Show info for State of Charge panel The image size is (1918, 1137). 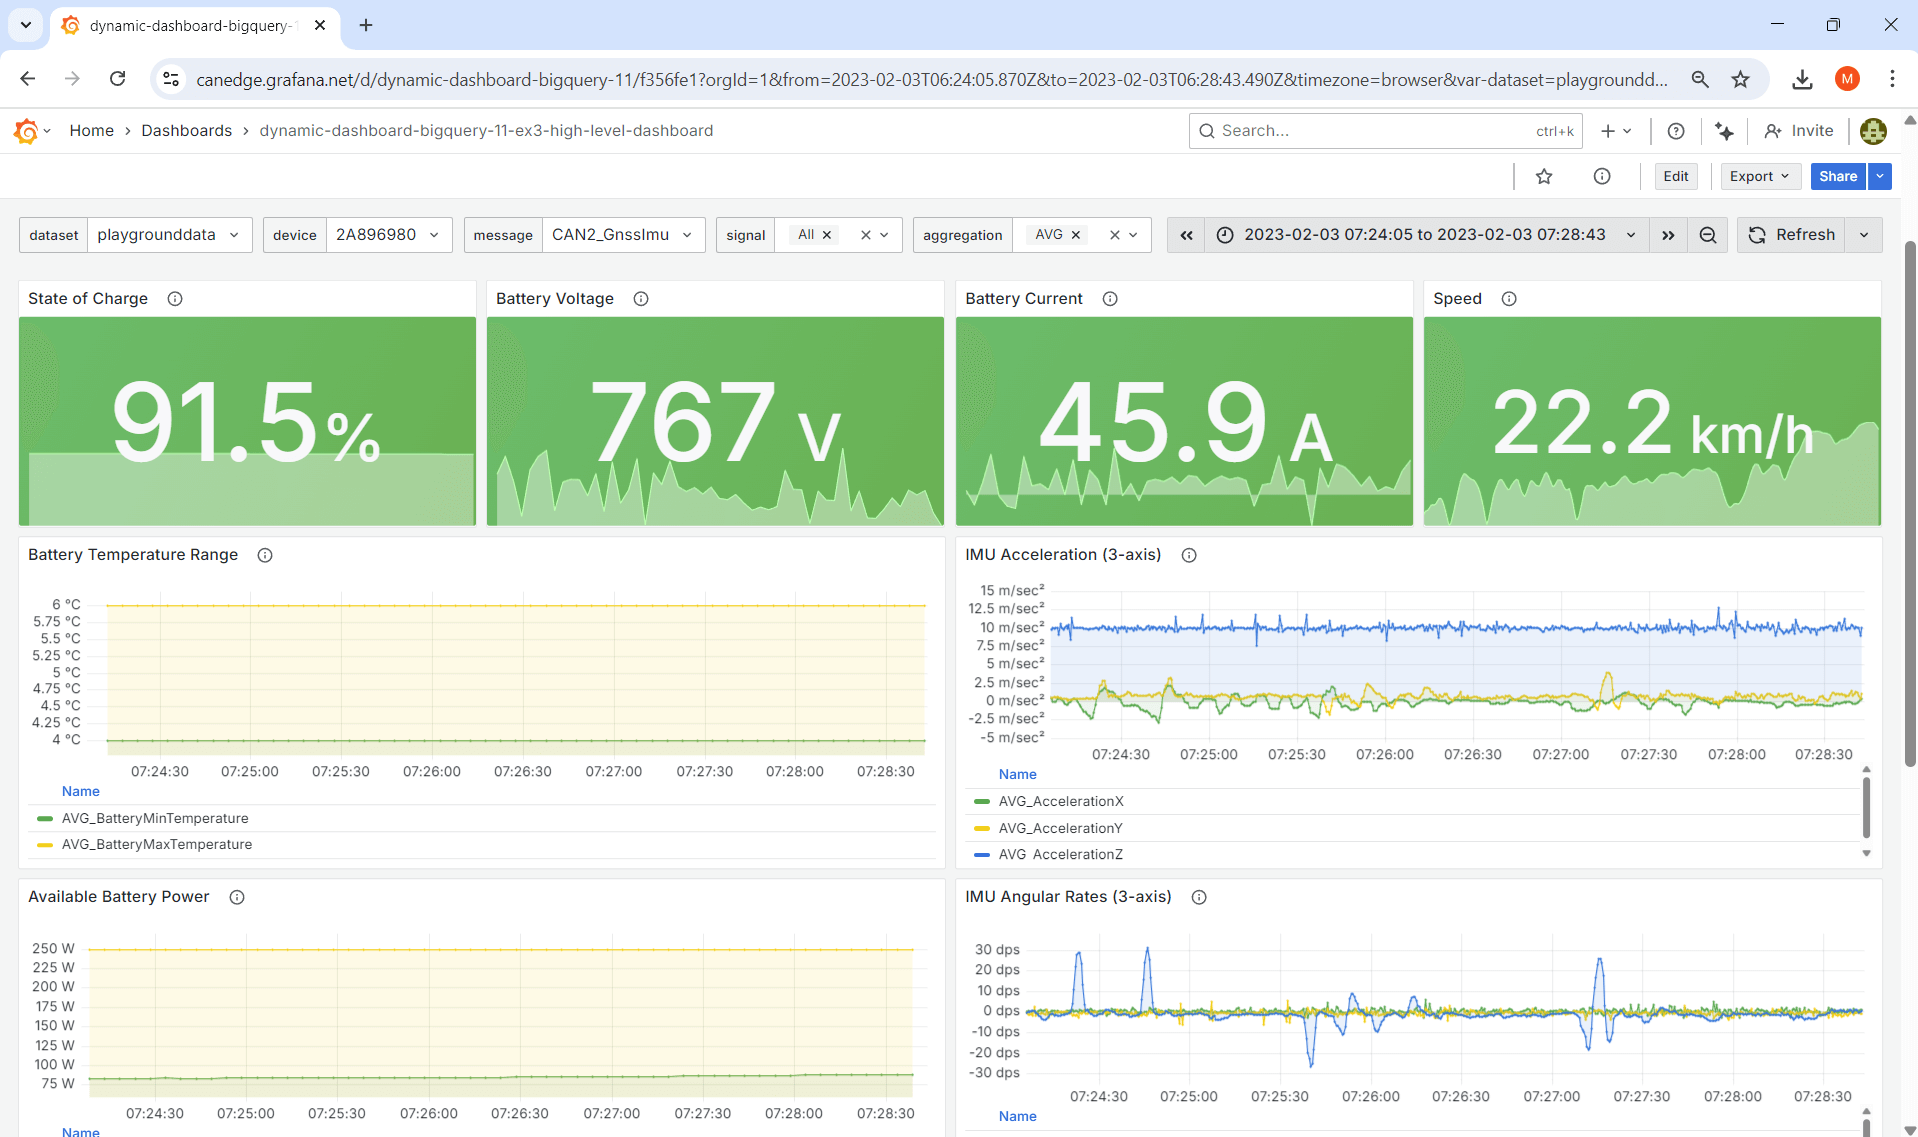(175, 299)
